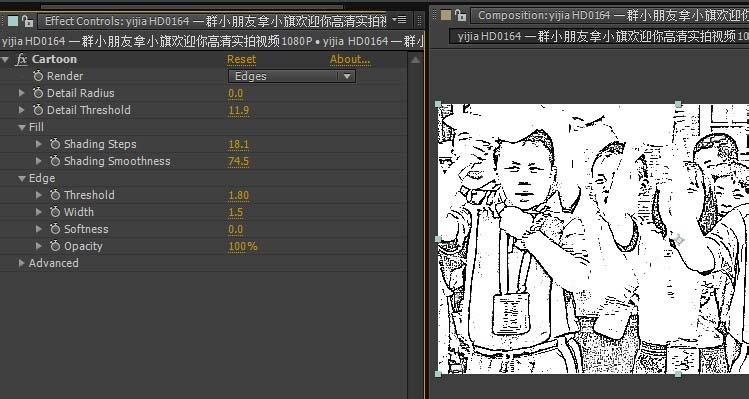Click the top-middle layer transform handle

tap(678, 104)
